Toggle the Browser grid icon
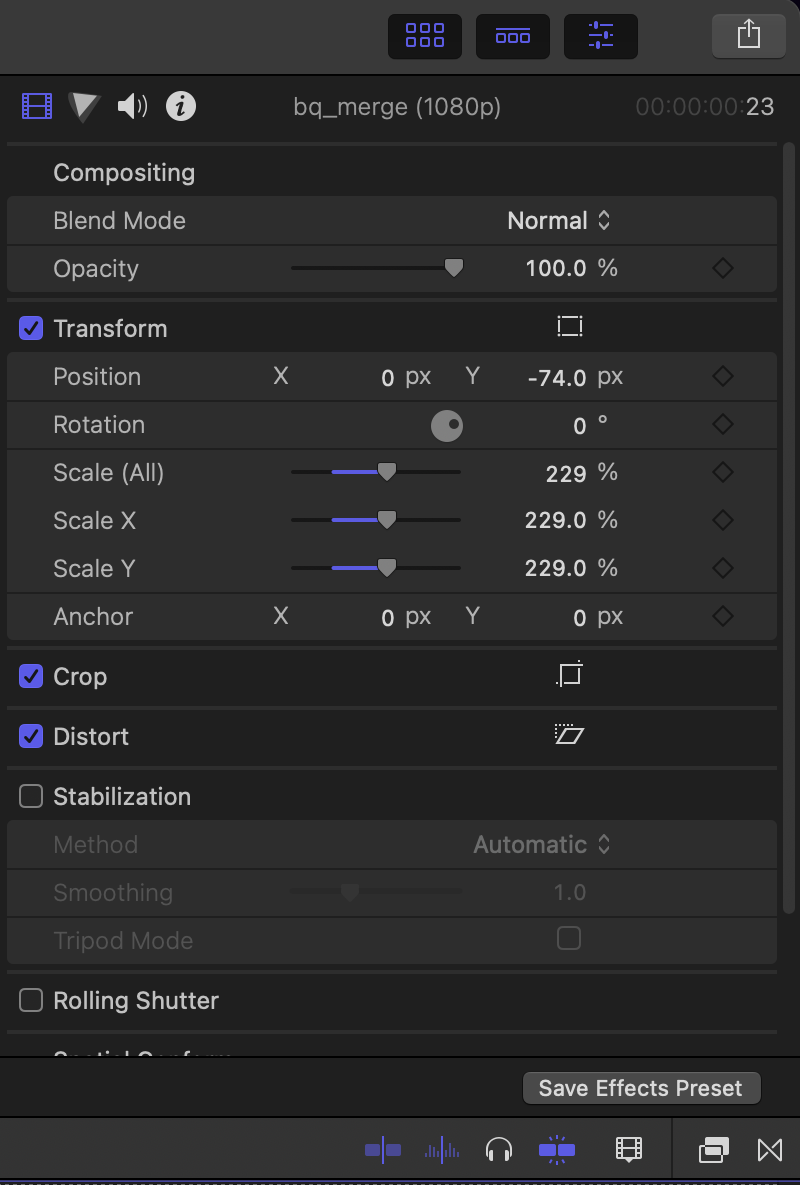The image size is (800, 1185). pos(425,36)
